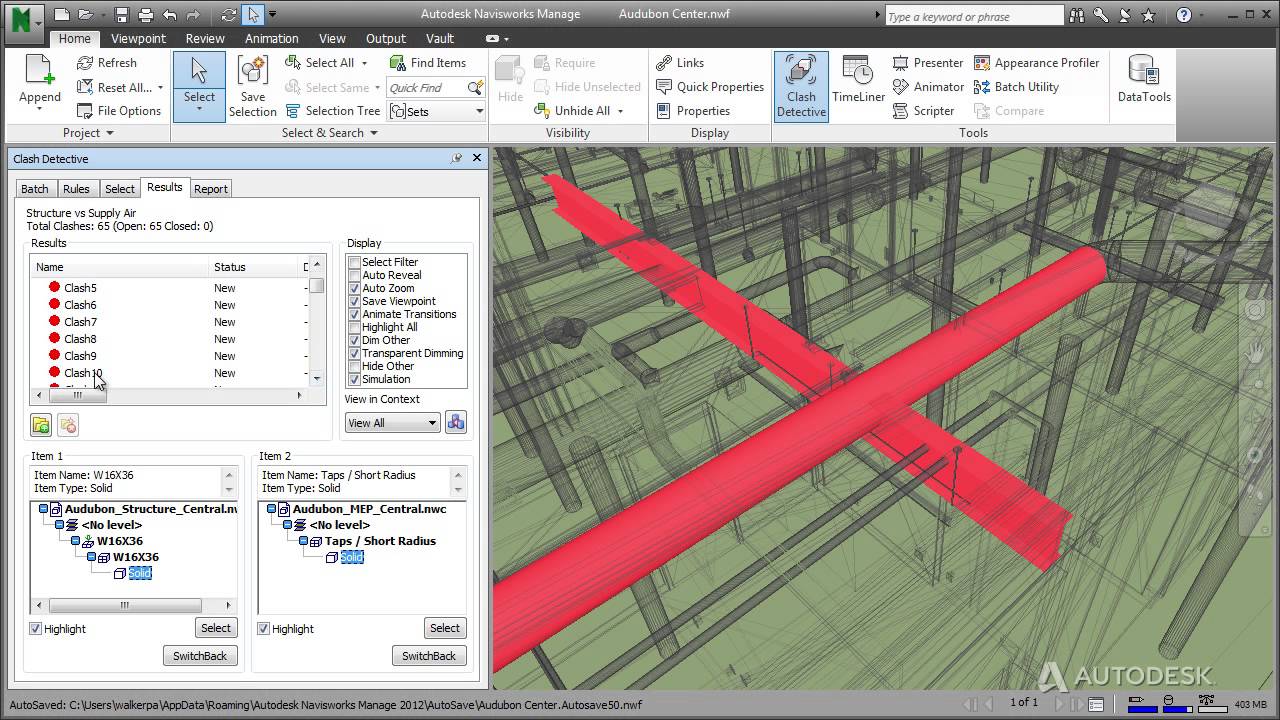Enable the Highlight All checkbox
Viewport: 1280px width, 720px height.
click(354, 327)
